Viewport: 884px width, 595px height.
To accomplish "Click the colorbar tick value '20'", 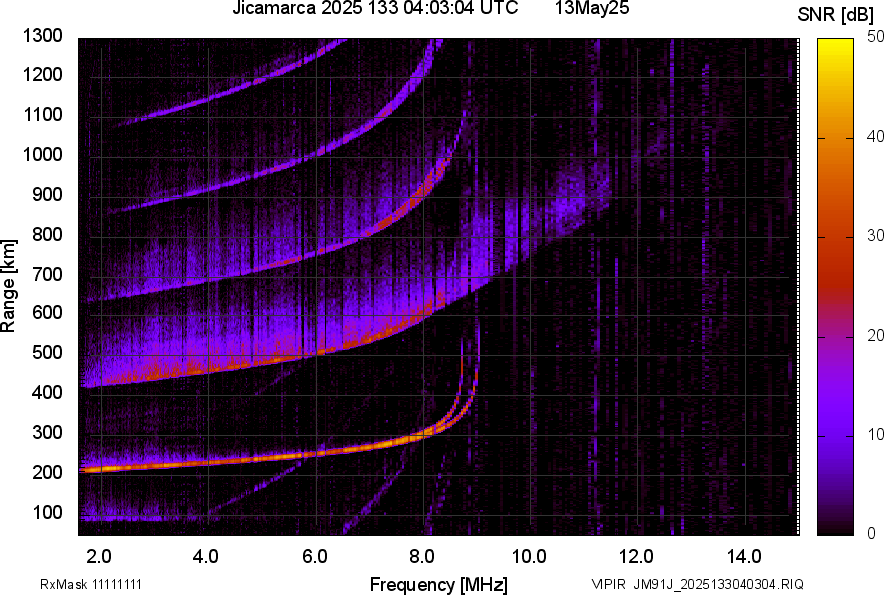I will (876, 336).
